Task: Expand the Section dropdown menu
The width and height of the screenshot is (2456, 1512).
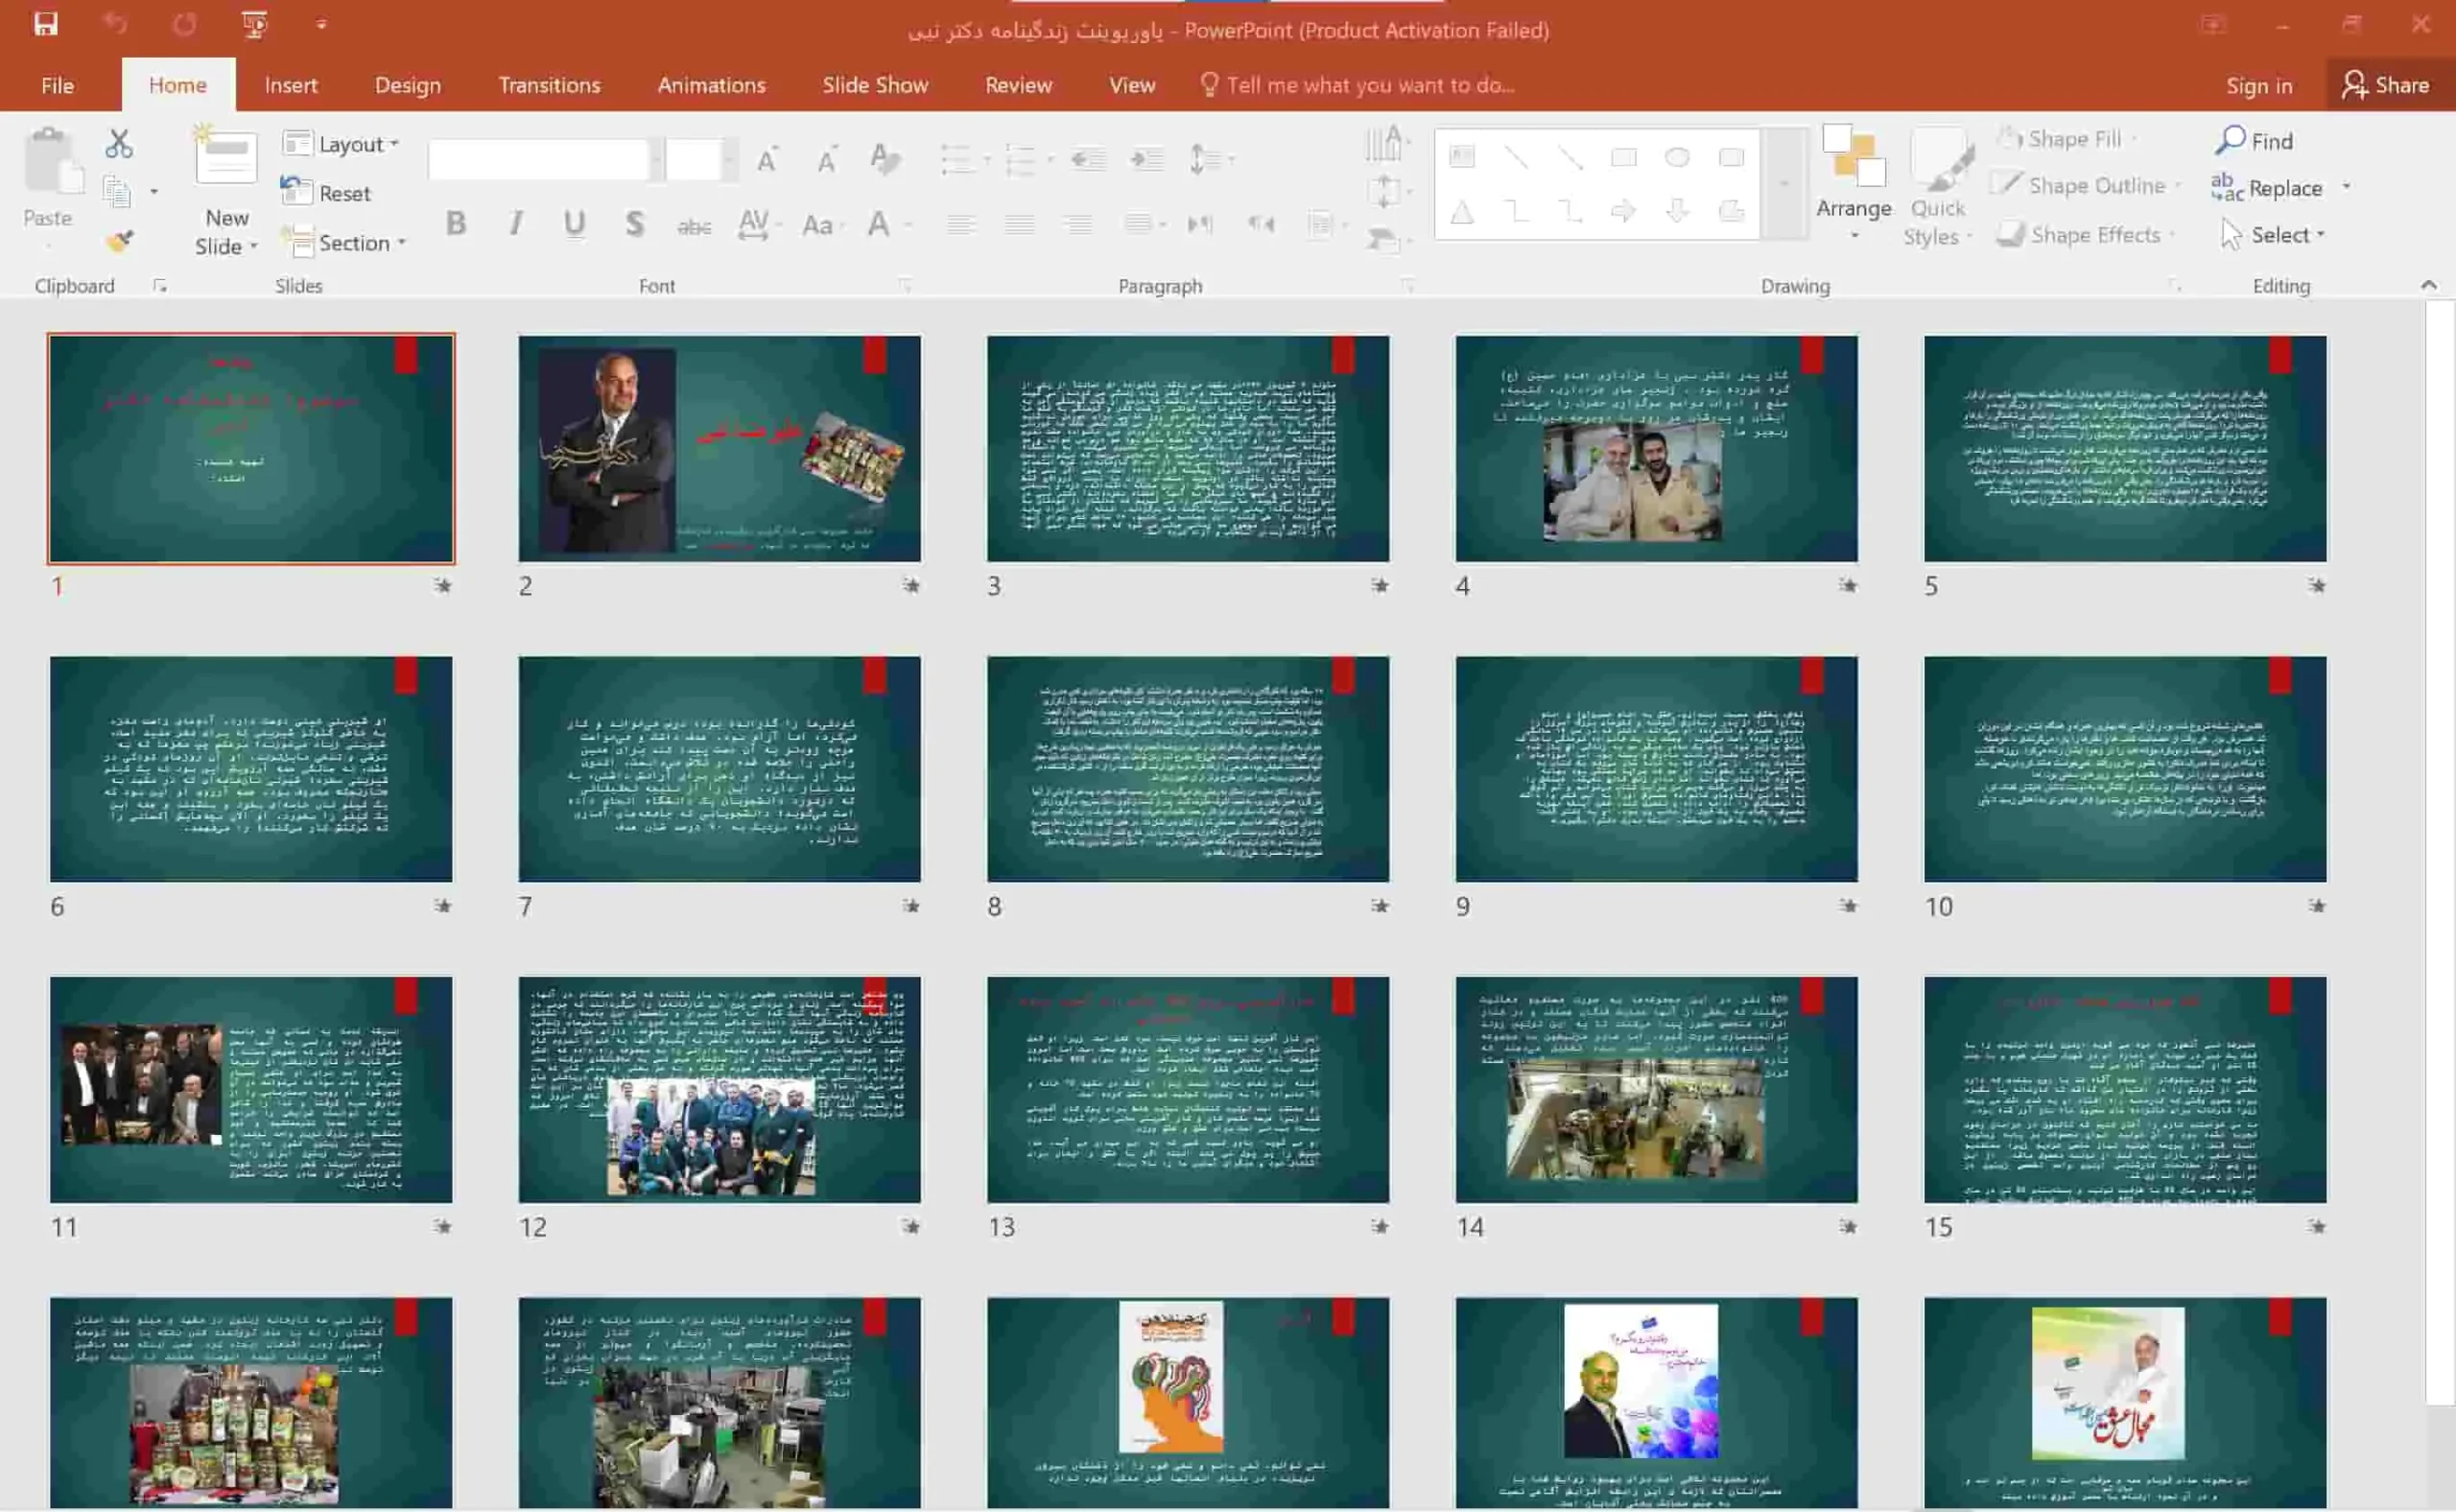Action: [345, 242]
